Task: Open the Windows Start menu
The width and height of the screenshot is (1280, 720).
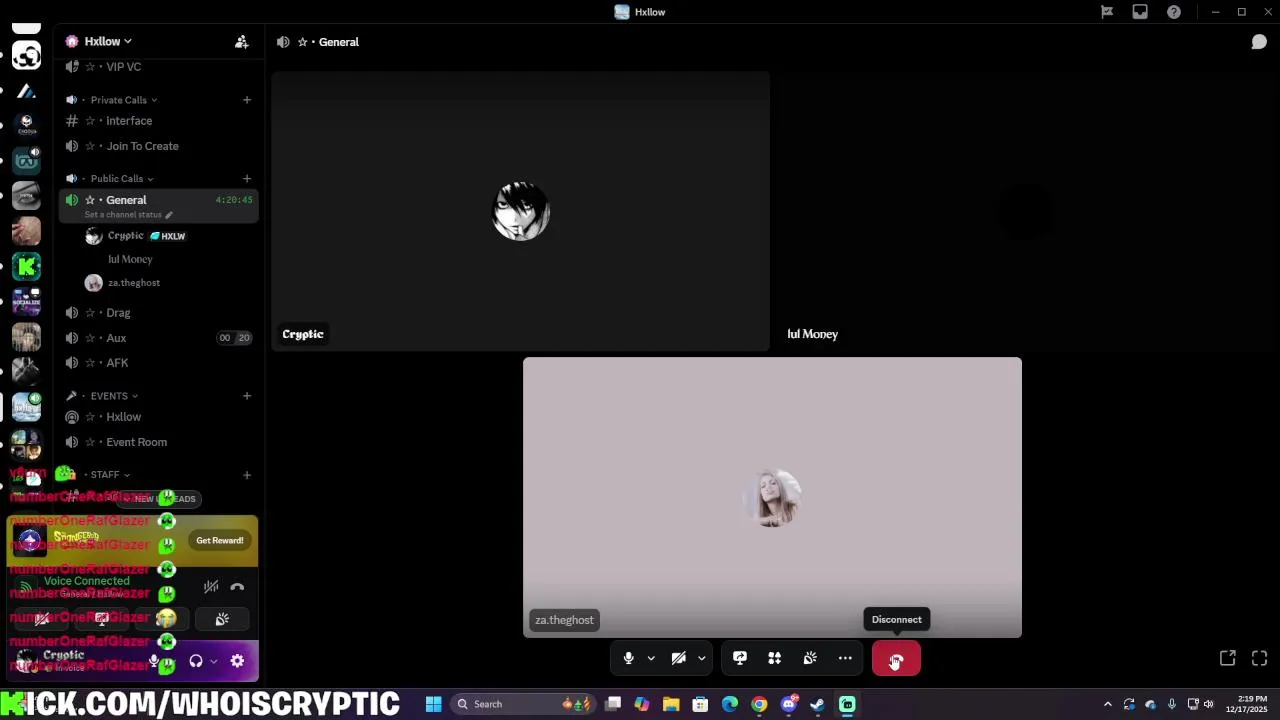Action: (433, 704)
